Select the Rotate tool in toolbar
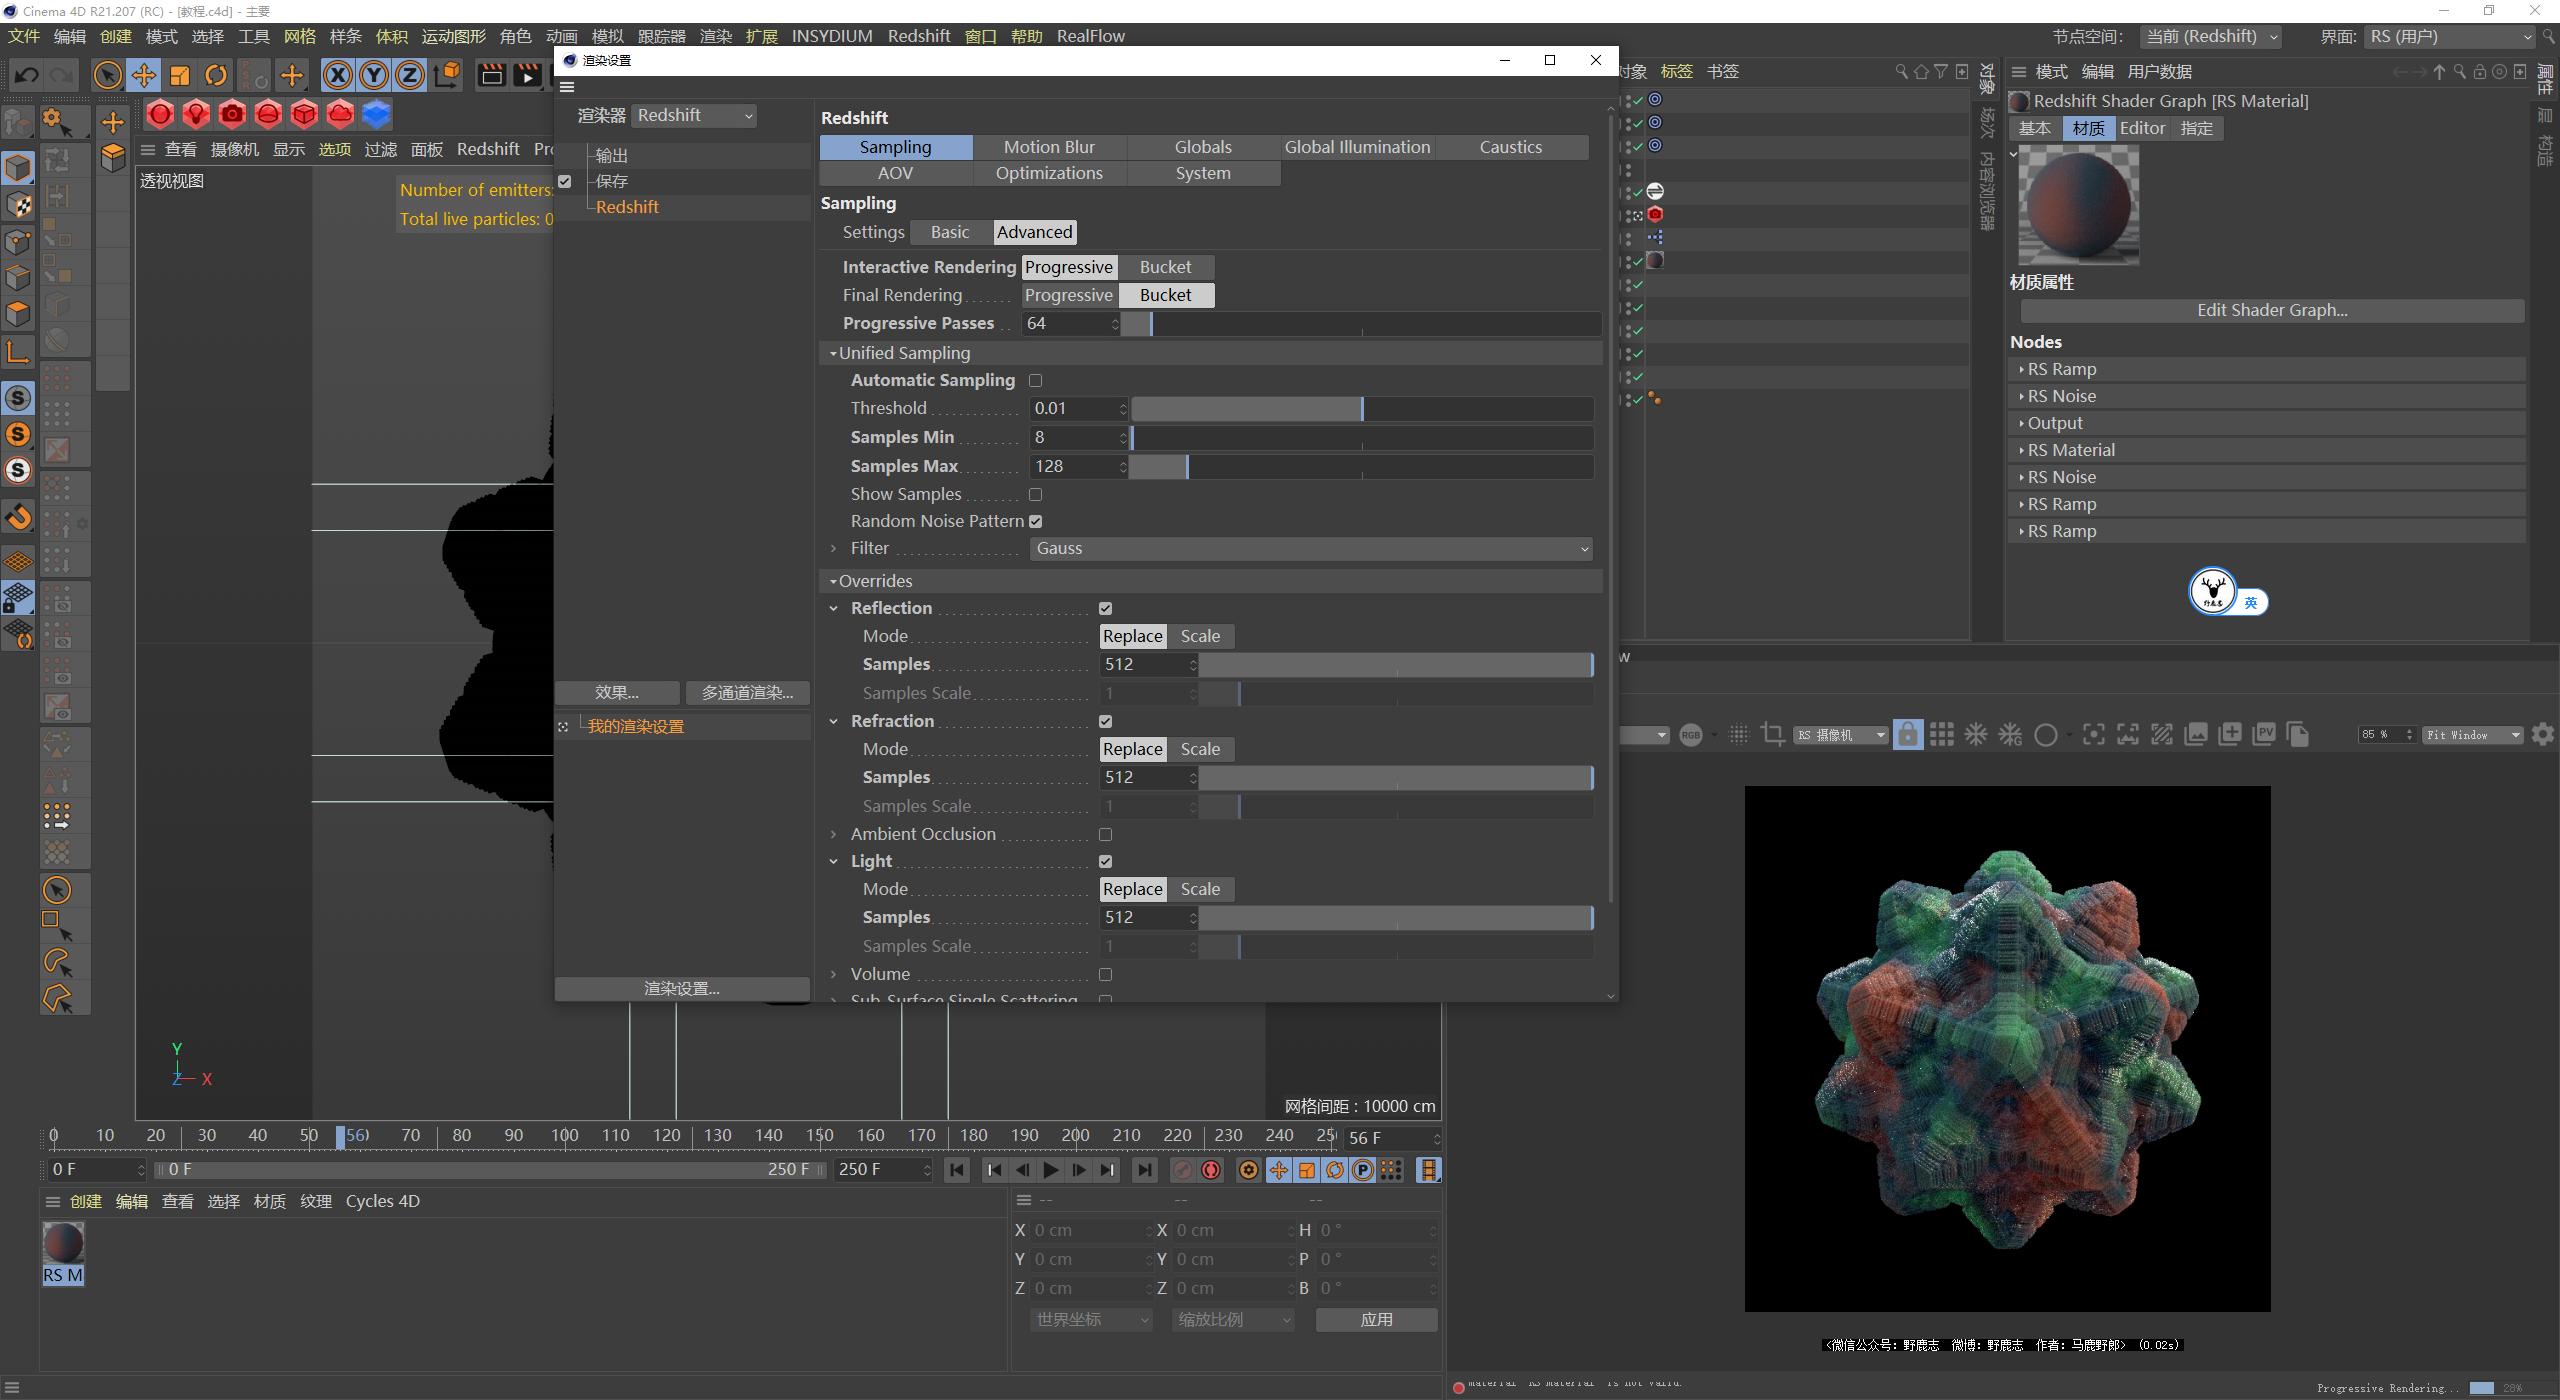This screenshot has width=2560, height=1400. (215, 75)
